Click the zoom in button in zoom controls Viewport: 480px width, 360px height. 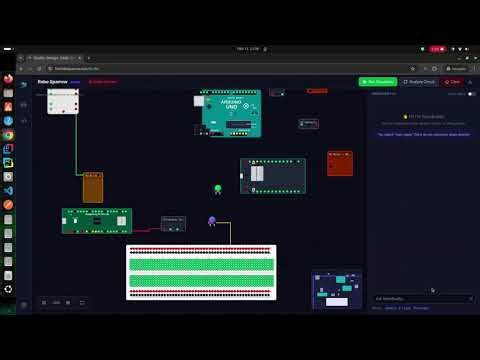(68, 302)
